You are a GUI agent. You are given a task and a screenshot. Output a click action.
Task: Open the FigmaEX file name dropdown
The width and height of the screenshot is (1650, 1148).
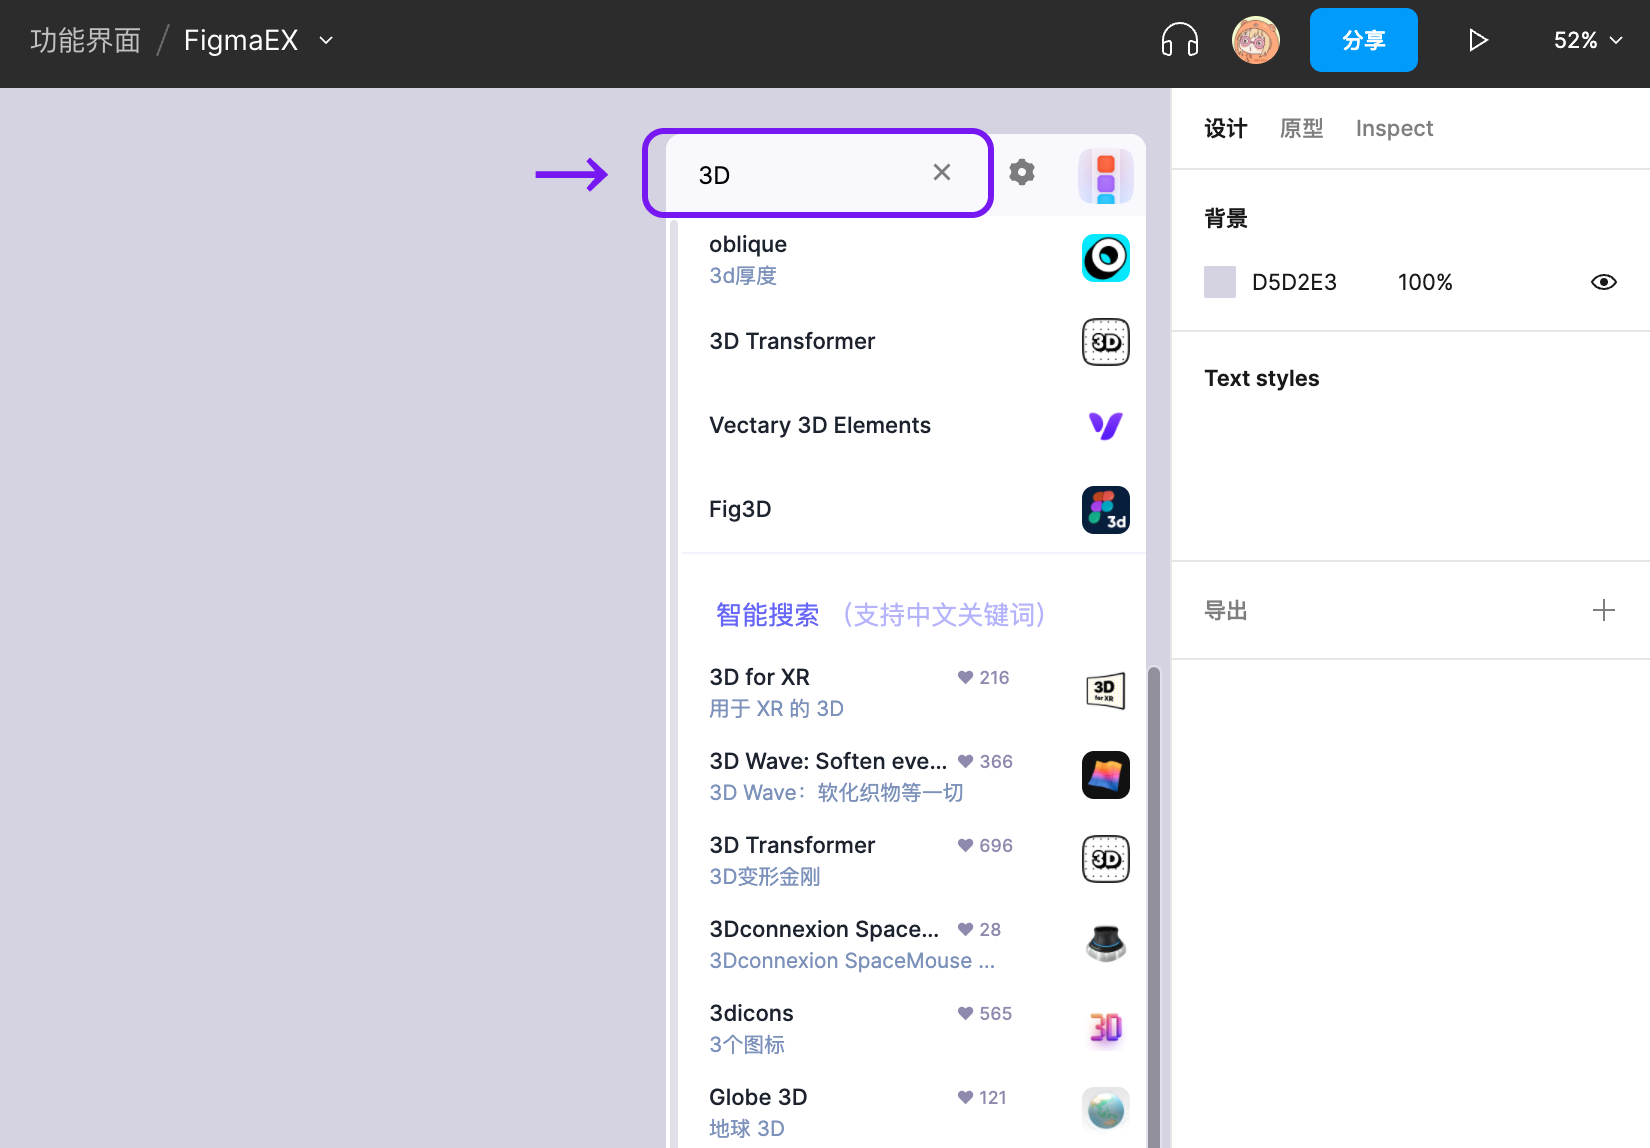point(326,40)
